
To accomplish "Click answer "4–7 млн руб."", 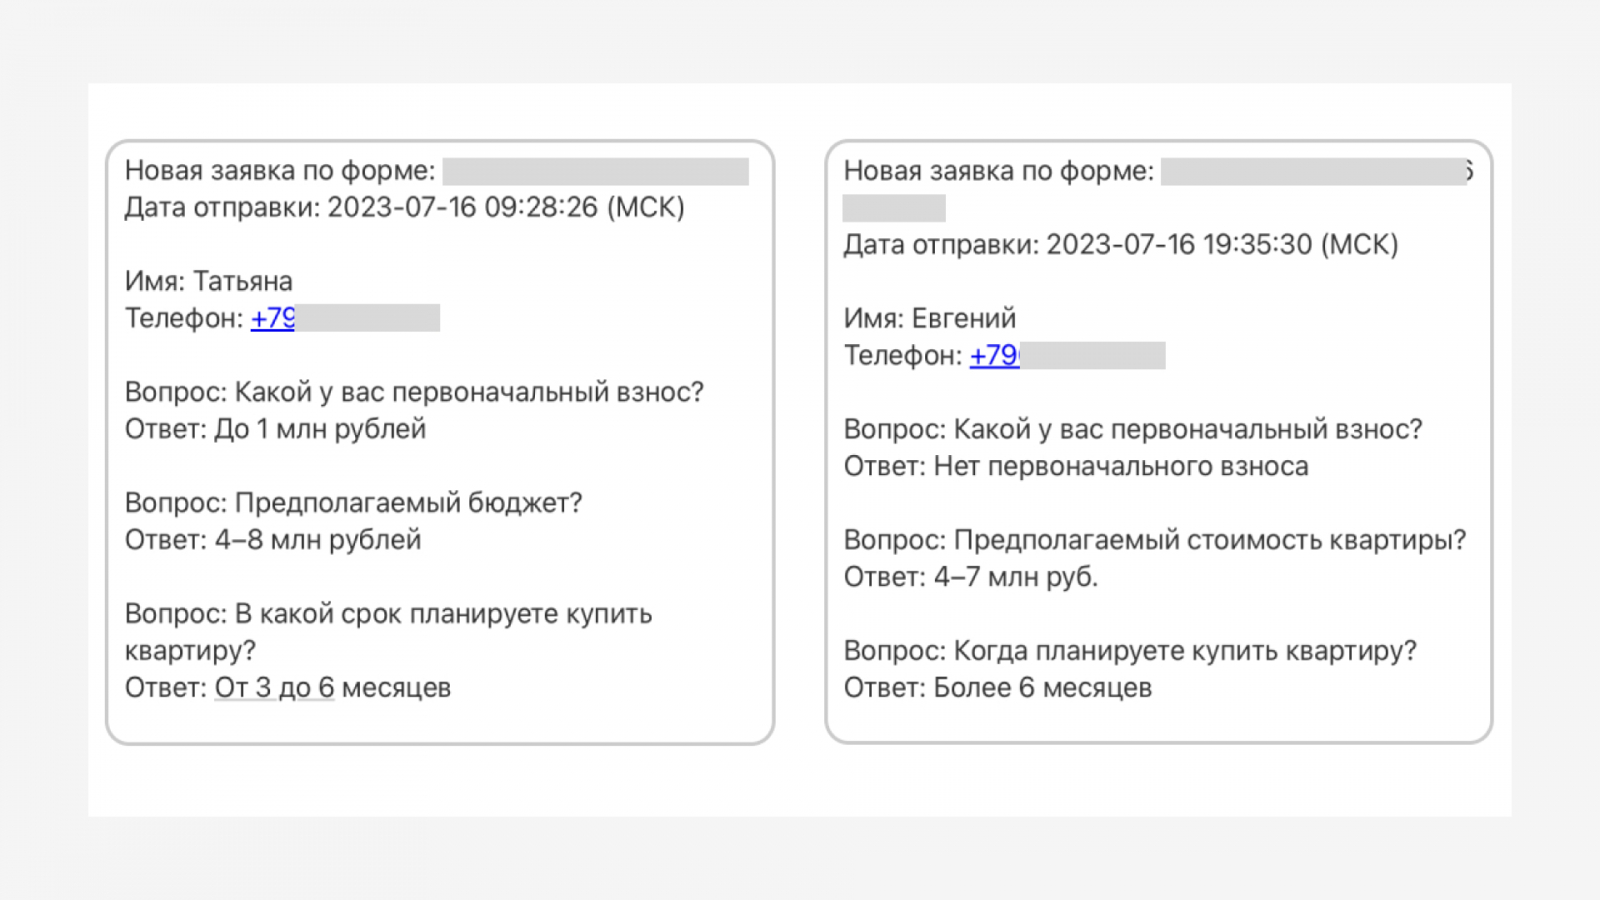I will tap(1015, 577).
